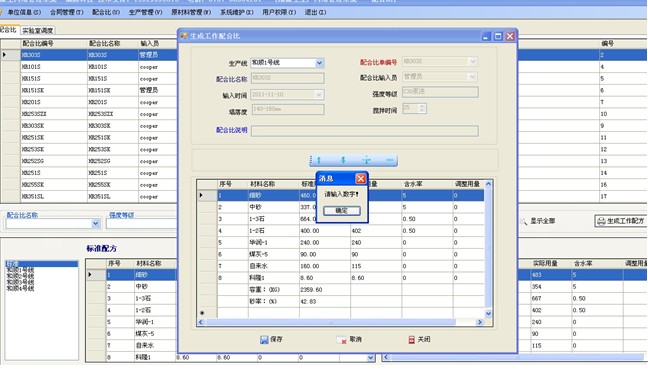The height and width of the screenshot is (369, 648).
Task: Open the 配合比名称 filter dropdown in main window
Action: [x=95, y=224]
